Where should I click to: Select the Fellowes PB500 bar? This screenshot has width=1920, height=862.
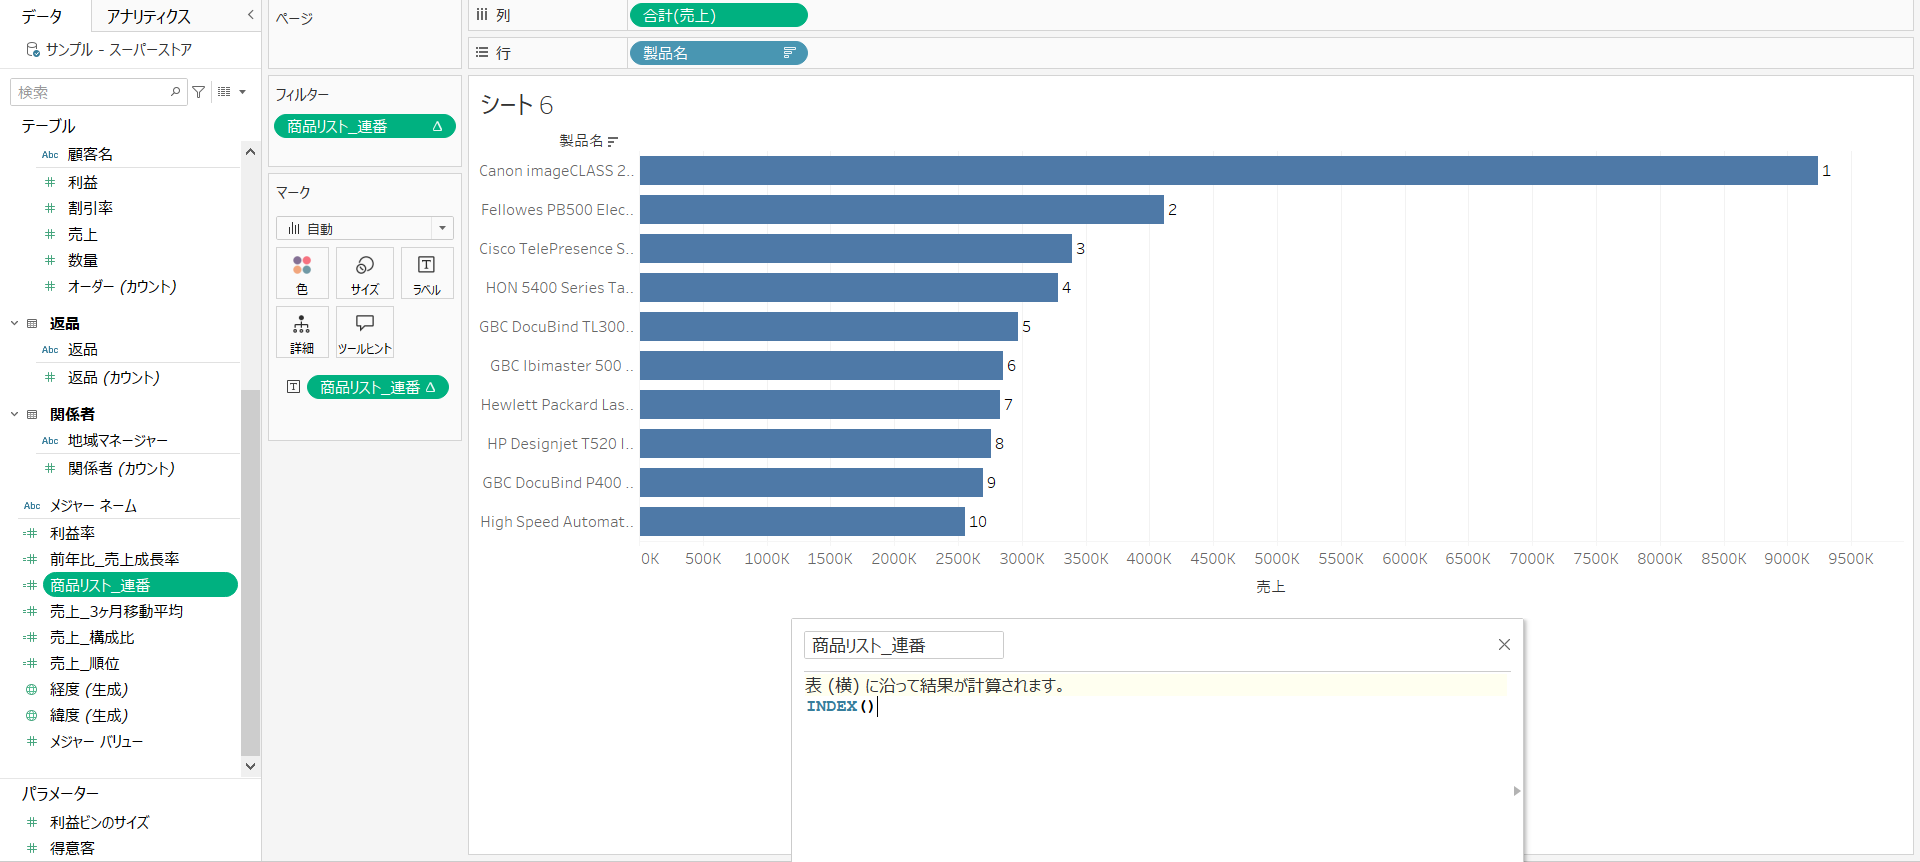(x=901, y=209)
